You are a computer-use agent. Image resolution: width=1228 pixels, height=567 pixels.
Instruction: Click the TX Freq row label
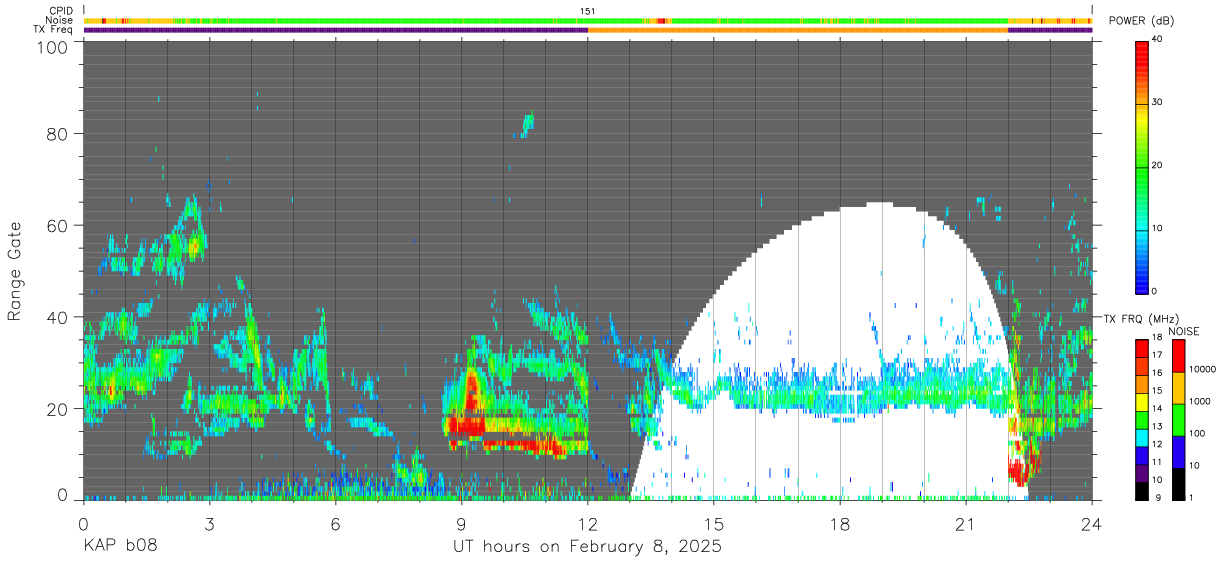pyautogui.click(x=52, y=29)
